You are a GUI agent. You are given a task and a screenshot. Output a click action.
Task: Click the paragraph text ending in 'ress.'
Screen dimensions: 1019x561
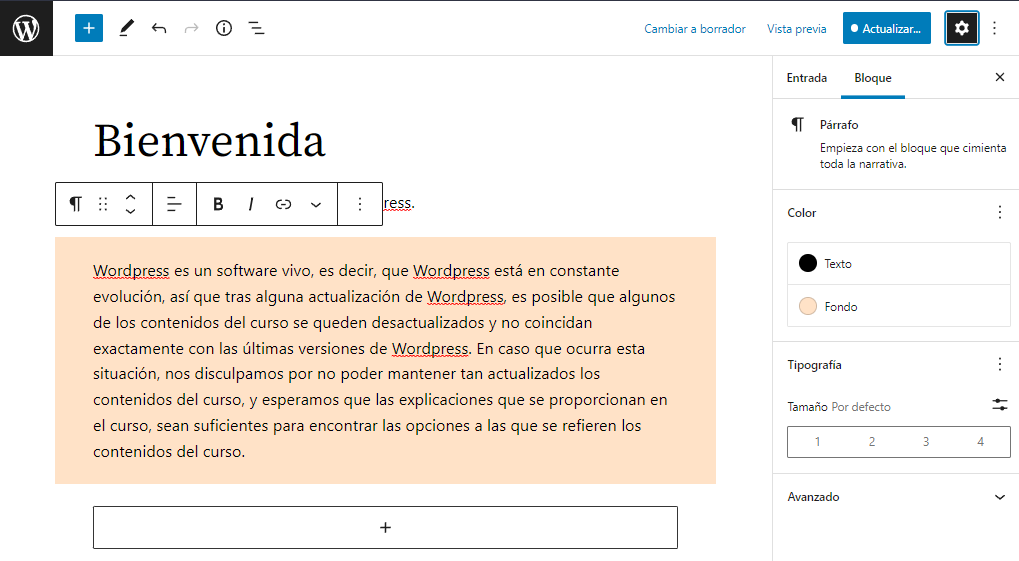399,203
